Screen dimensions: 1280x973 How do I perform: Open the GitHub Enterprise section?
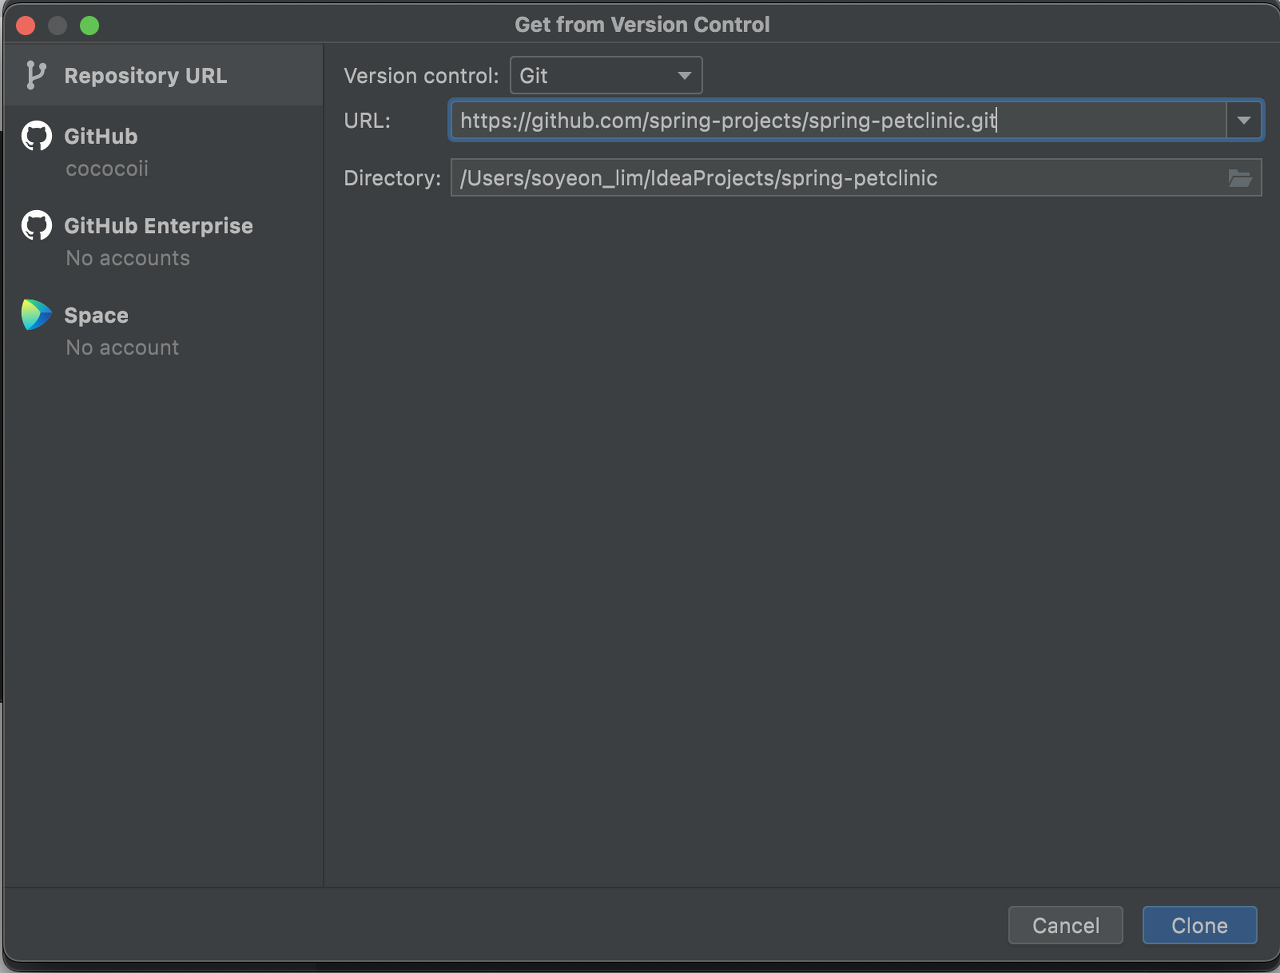tap(163, 241)
